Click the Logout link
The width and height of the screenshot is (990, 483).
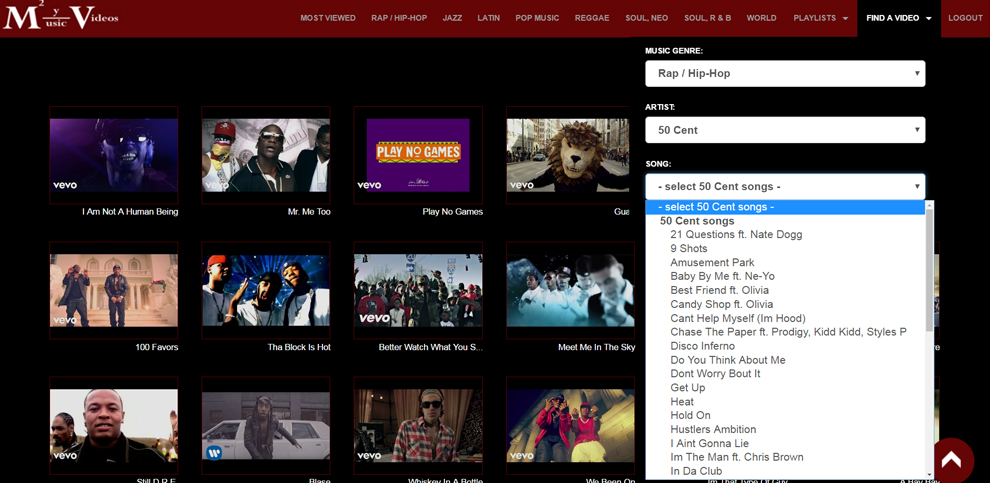[965, 18]
